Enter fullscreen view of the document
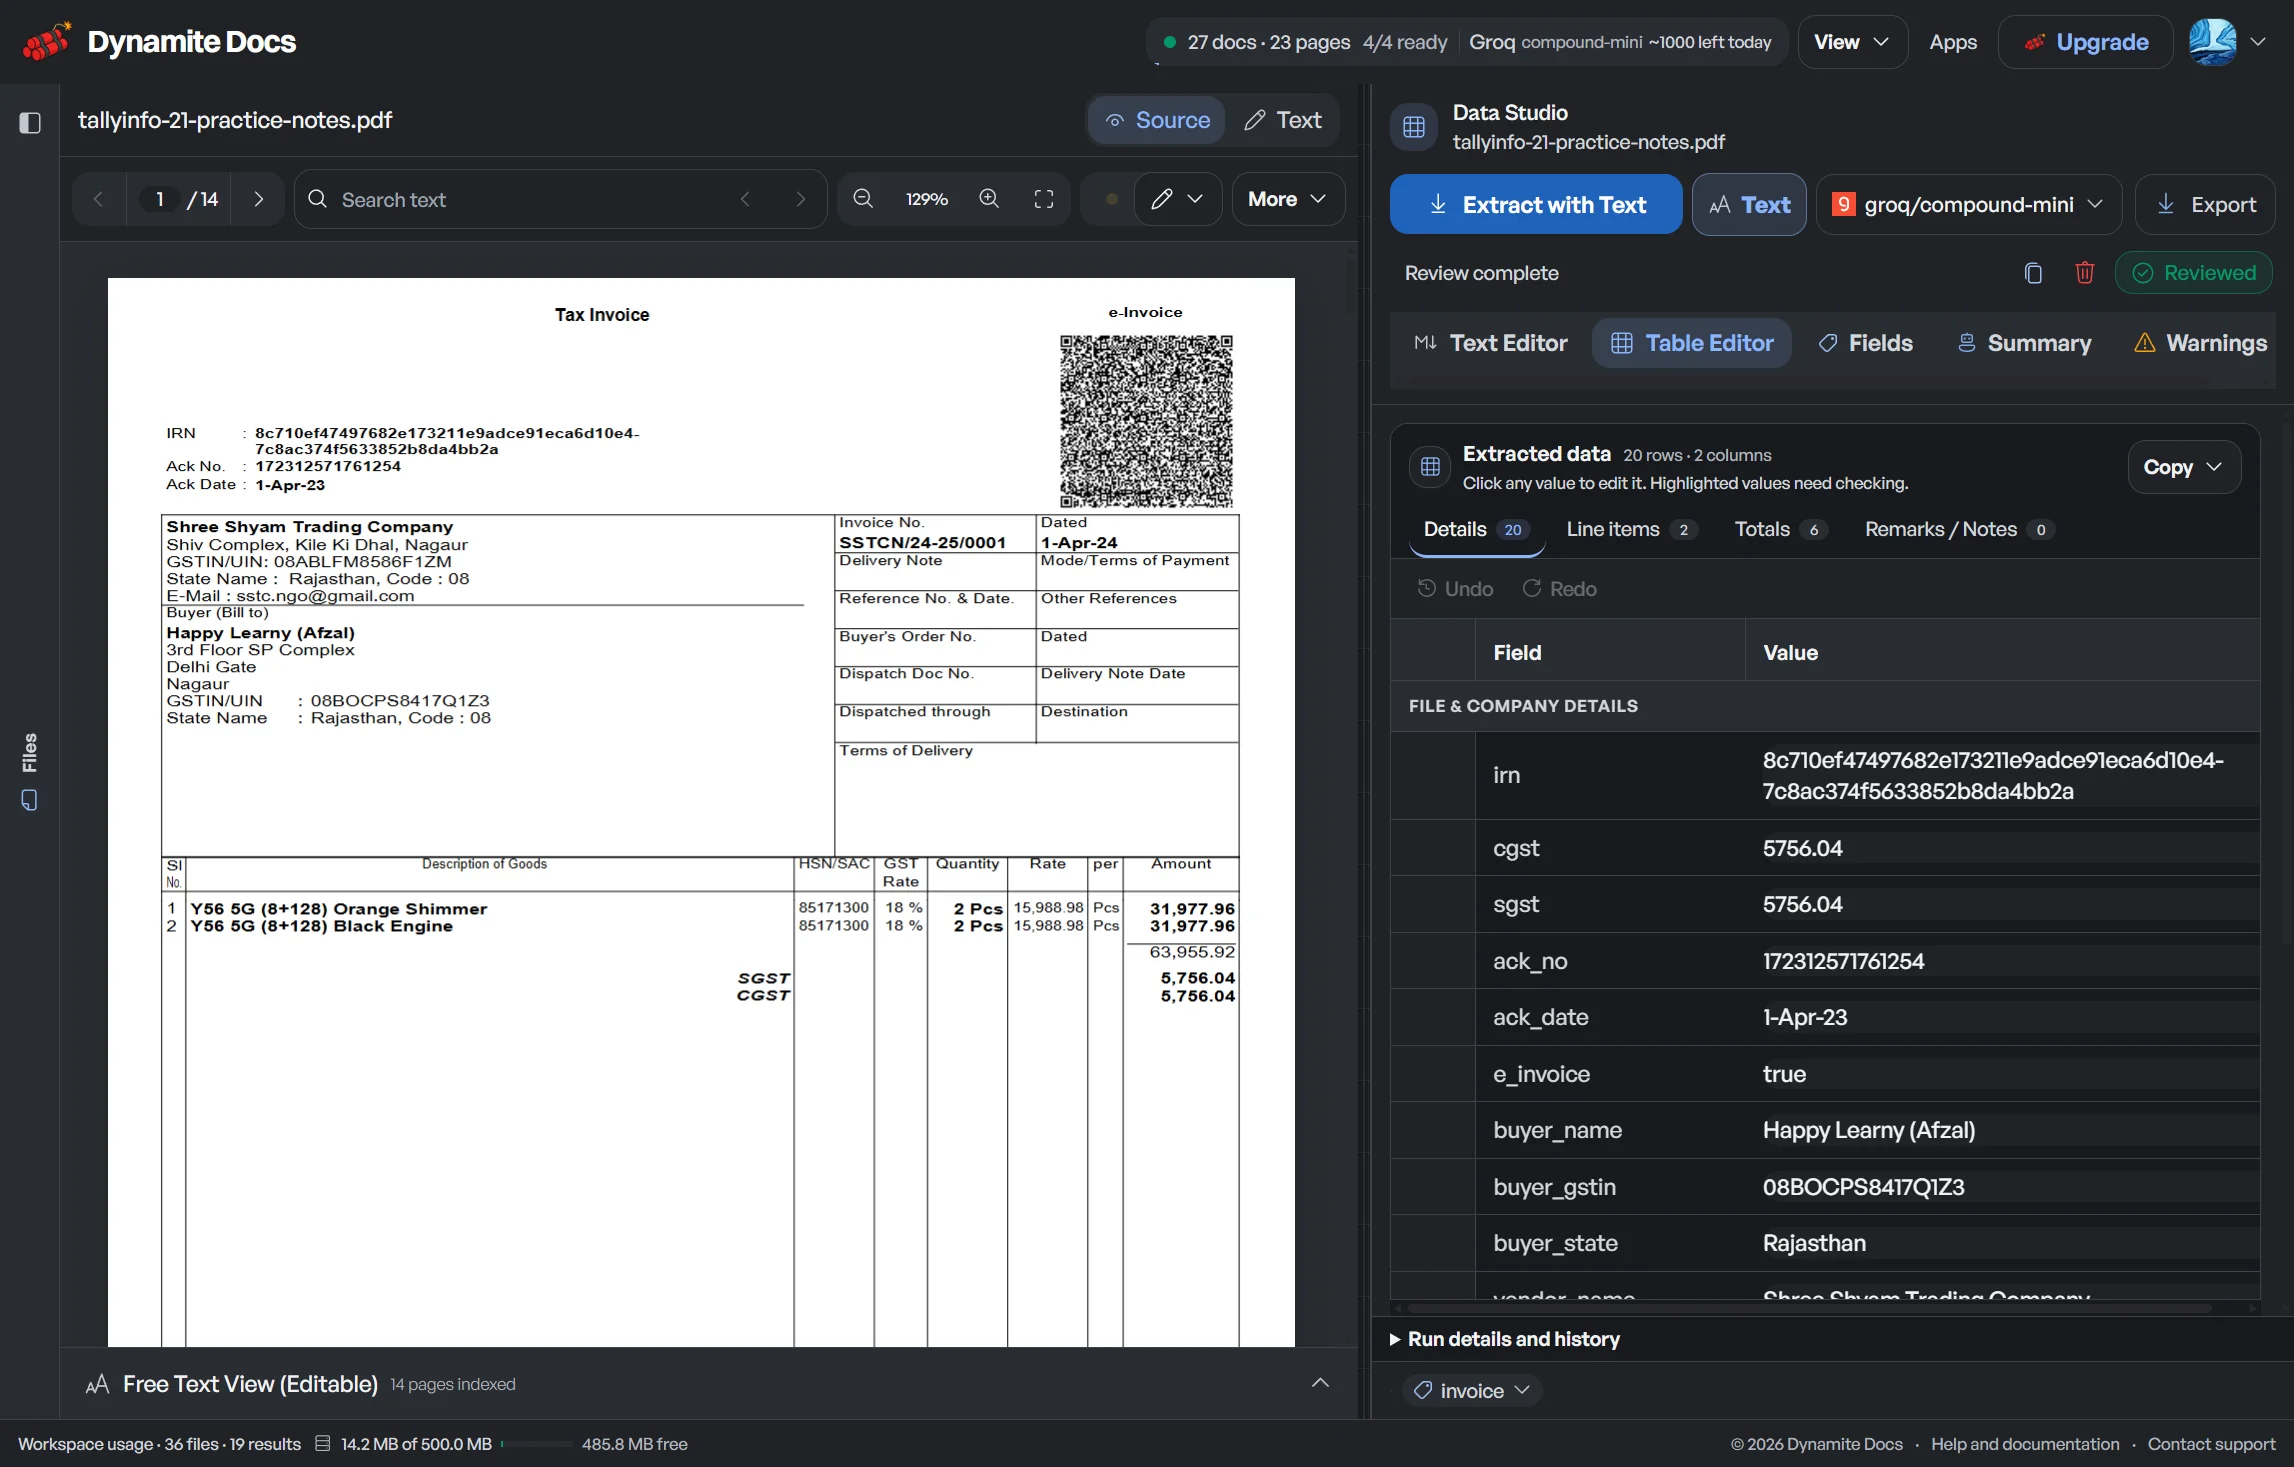The image size is (2294, 1467). 1044,199
